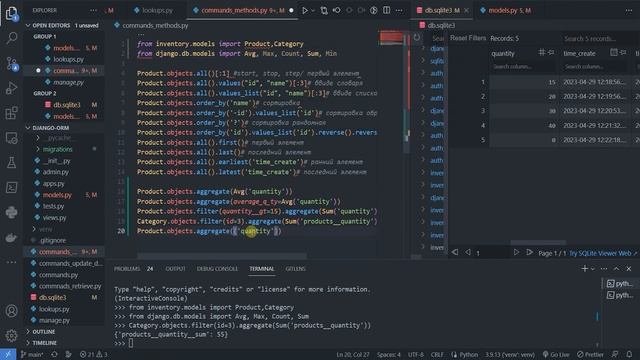This screenshot has width=640, height=360.
Task: Open the Source Control view
Action: coord(11,63)
